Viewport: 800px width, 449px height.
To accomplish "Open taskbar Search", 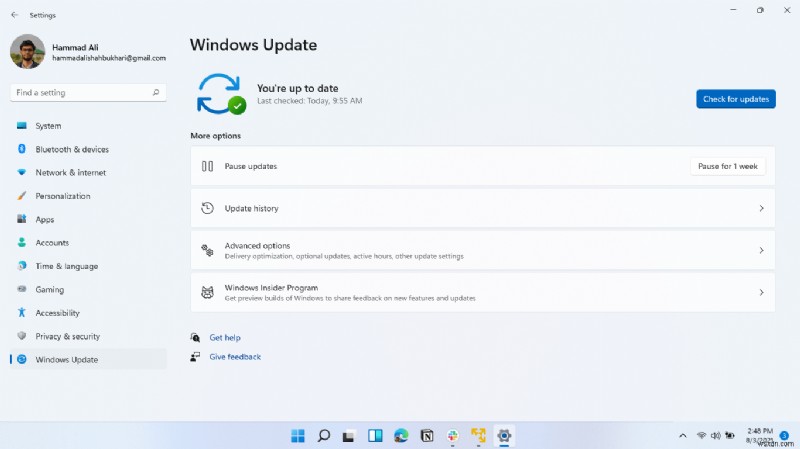I will point(323,436).
